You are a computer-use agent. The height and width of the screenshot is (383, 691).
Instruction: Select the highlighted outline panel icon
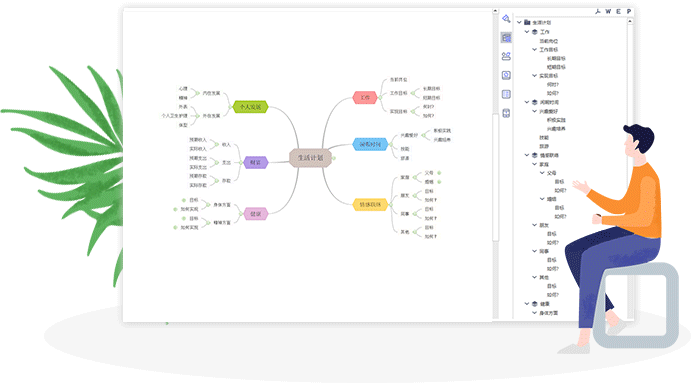(x=506, y=37)
